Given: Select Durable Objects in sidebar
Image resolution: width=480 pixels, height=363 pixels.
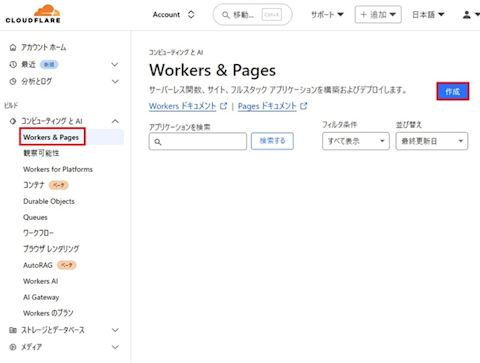Looking at the screenshot, I should click(49, 201).
